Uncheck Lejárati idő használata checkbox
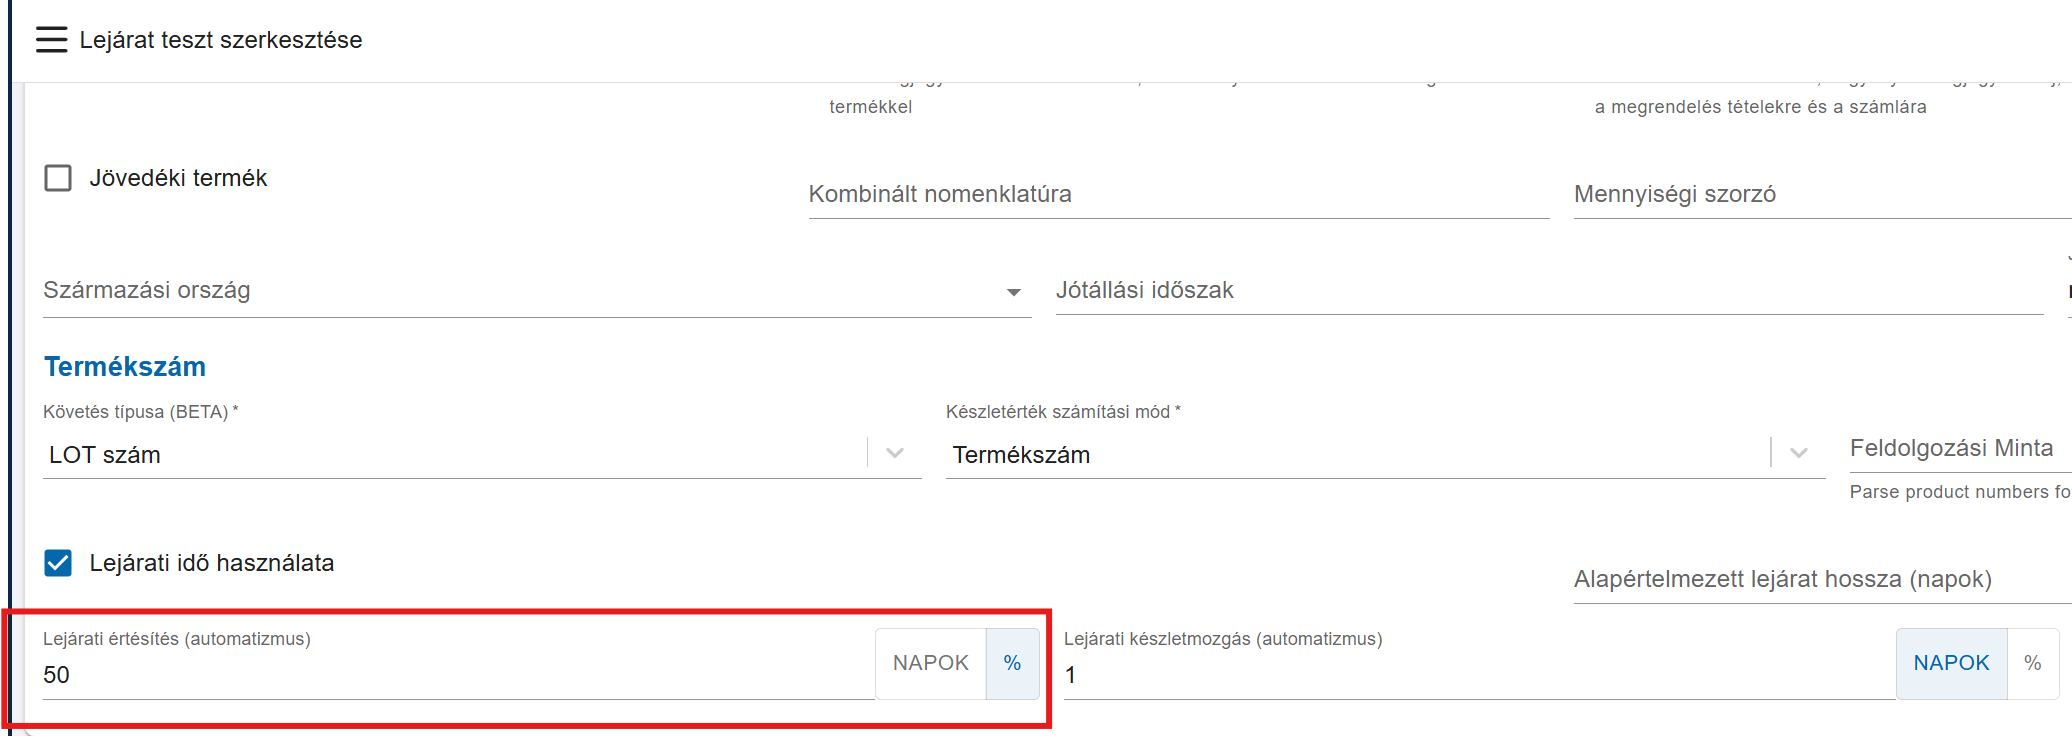 58,563
